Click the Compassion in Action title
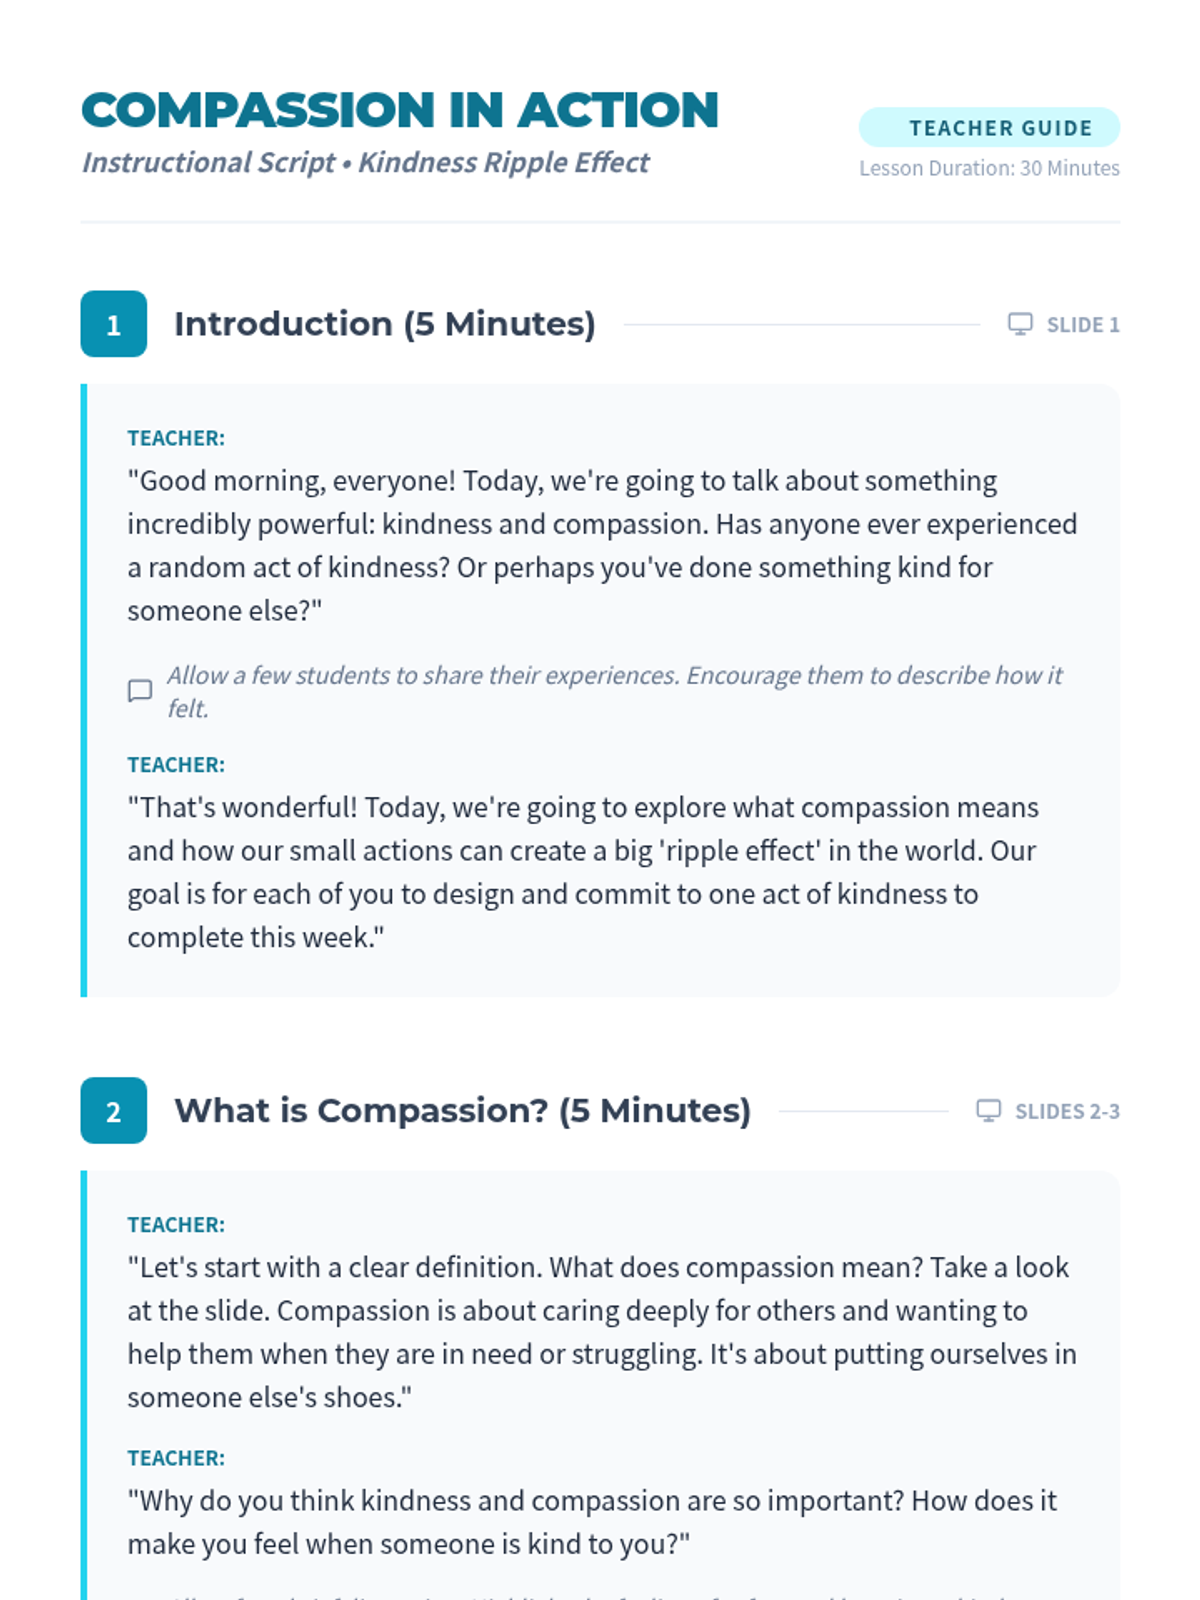 pyautogui.click(x=400, y=110)
